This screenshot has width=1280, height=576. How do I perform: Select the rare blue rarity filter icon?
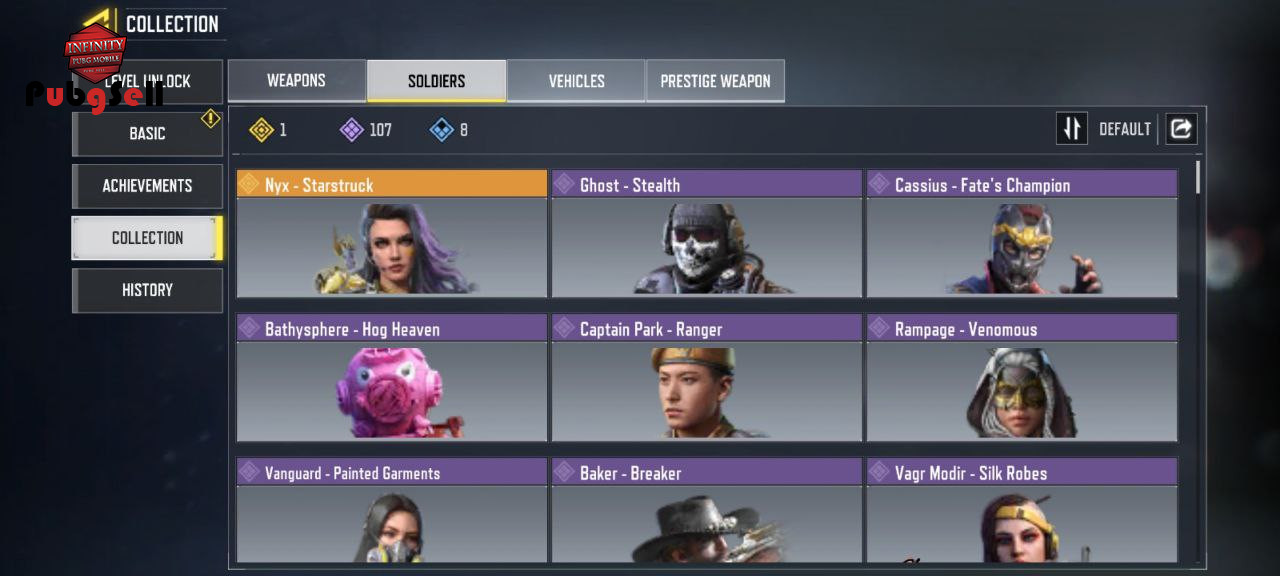click(x=441, y=130)
